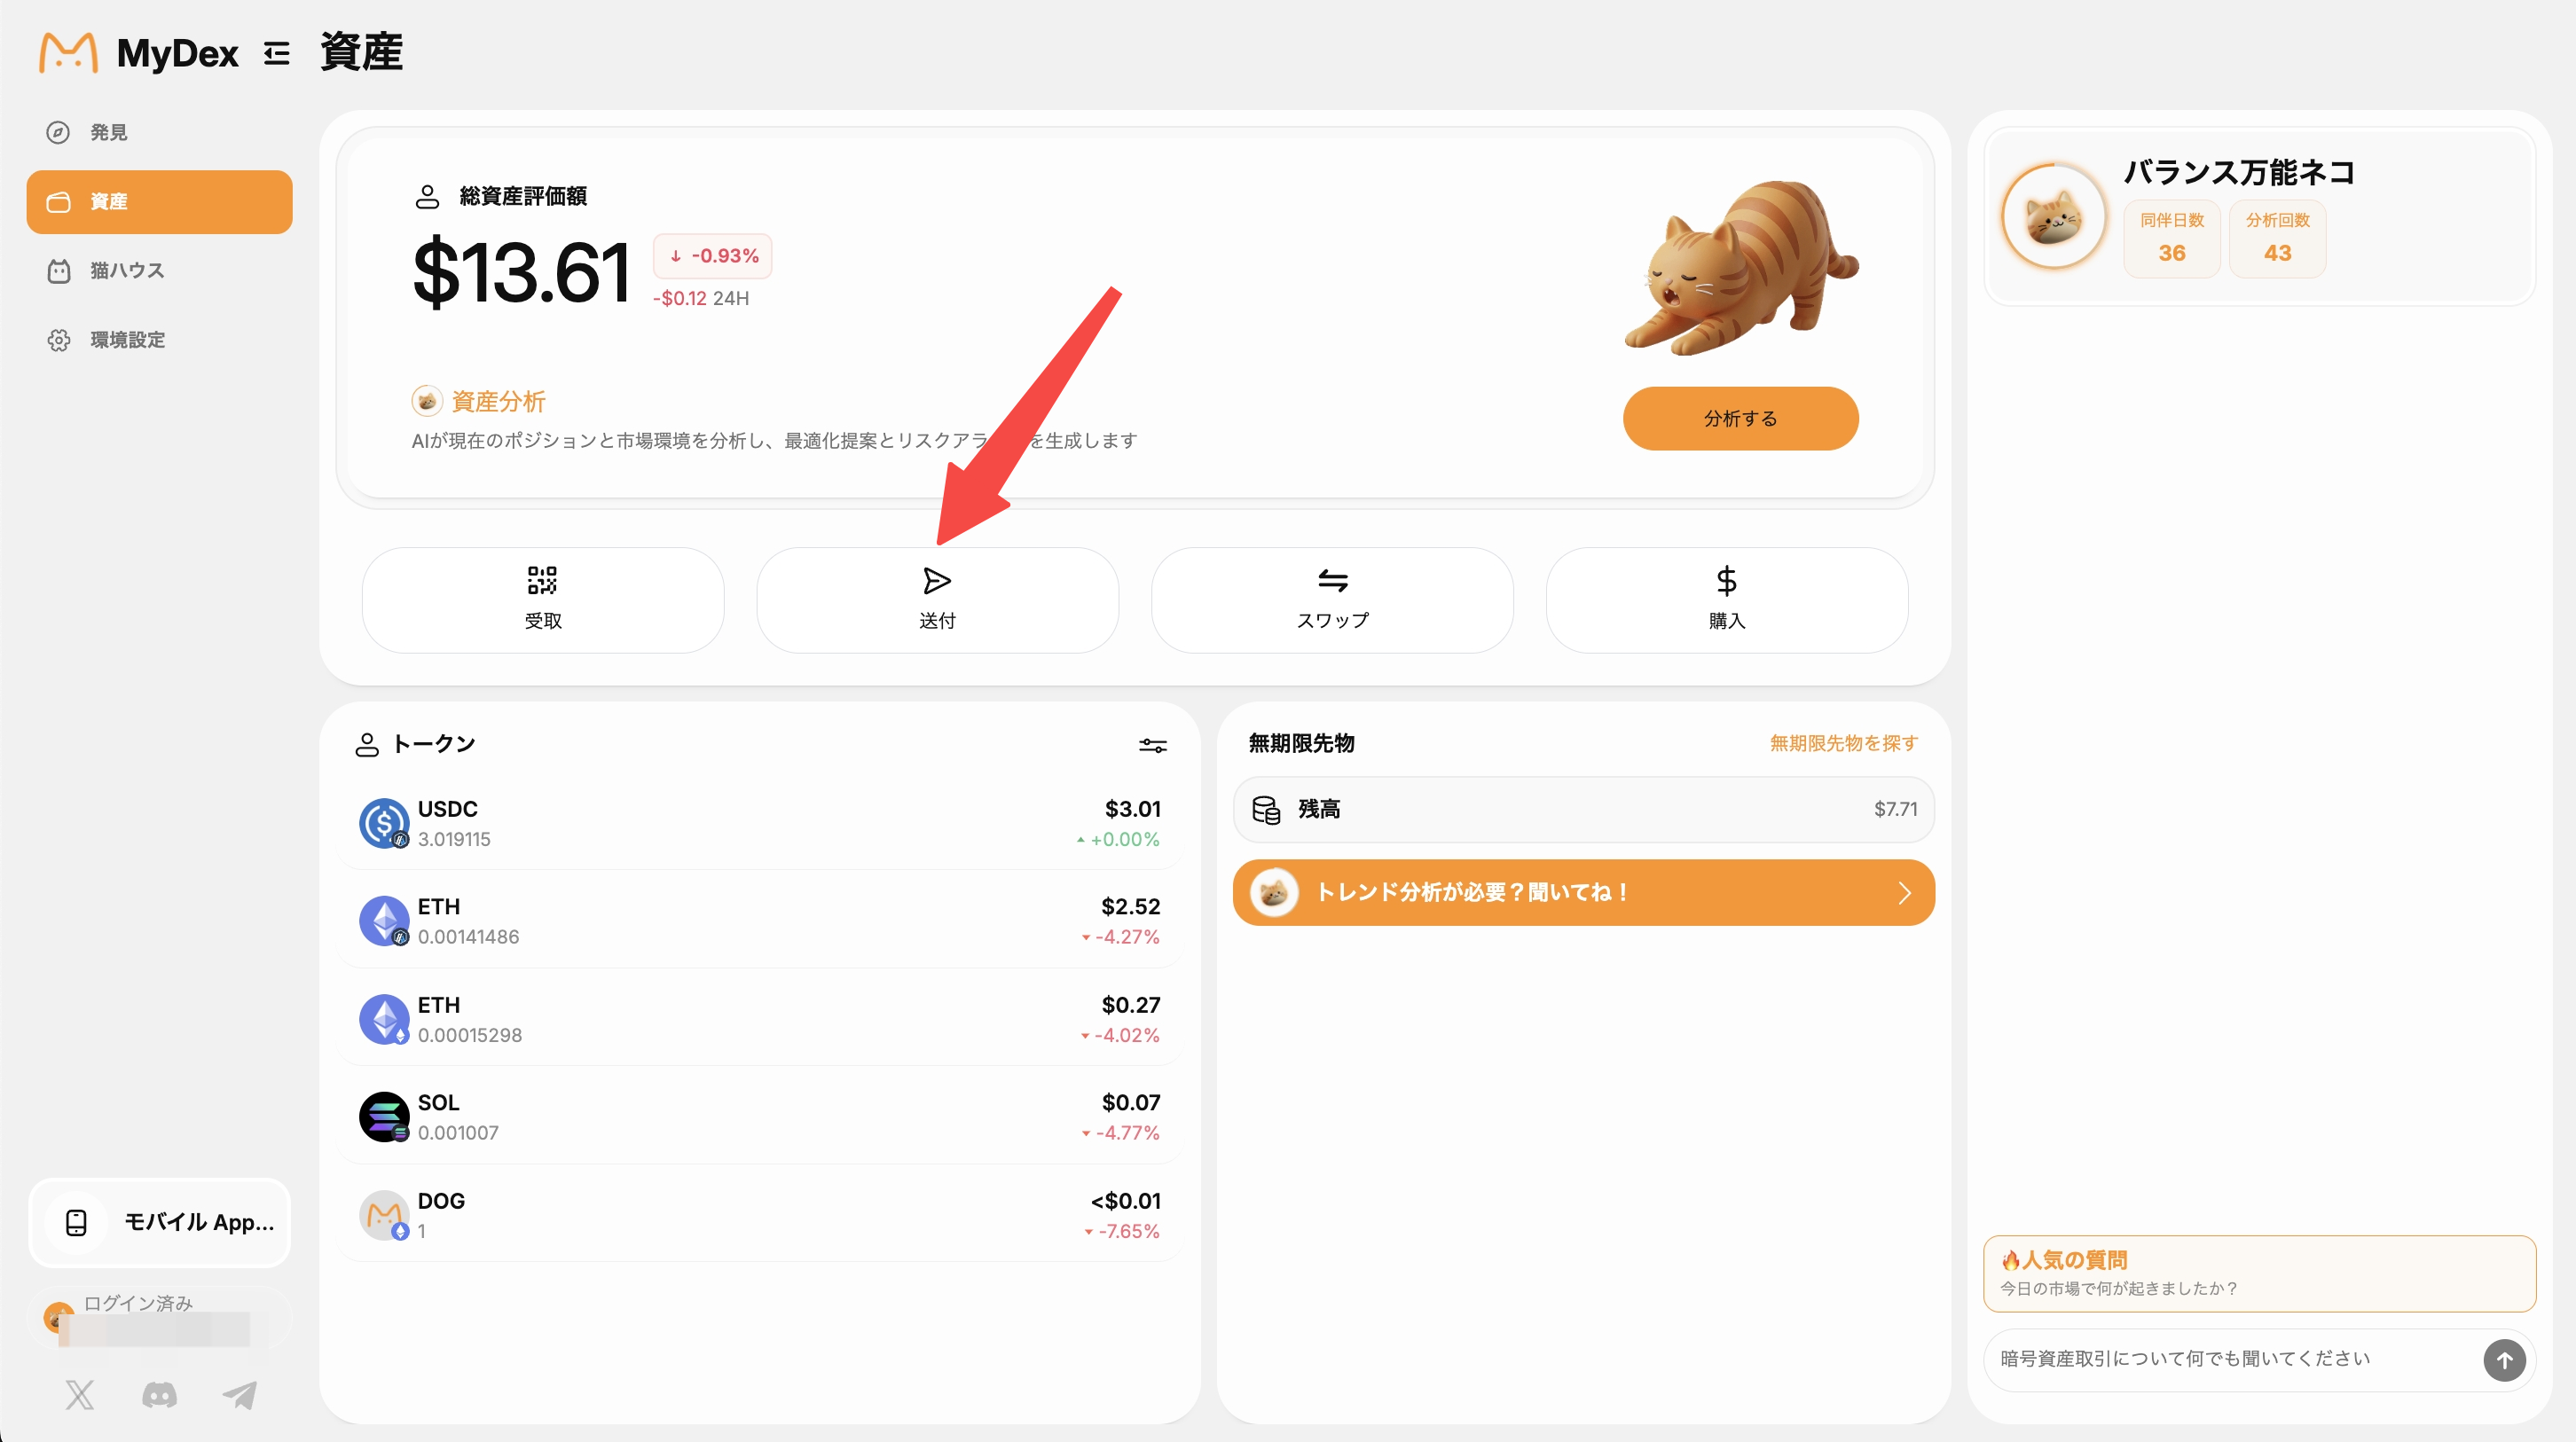Open the スワップ swap button
The height and width of the screenshot is (1442, 2576).
tap(1332, 600)
